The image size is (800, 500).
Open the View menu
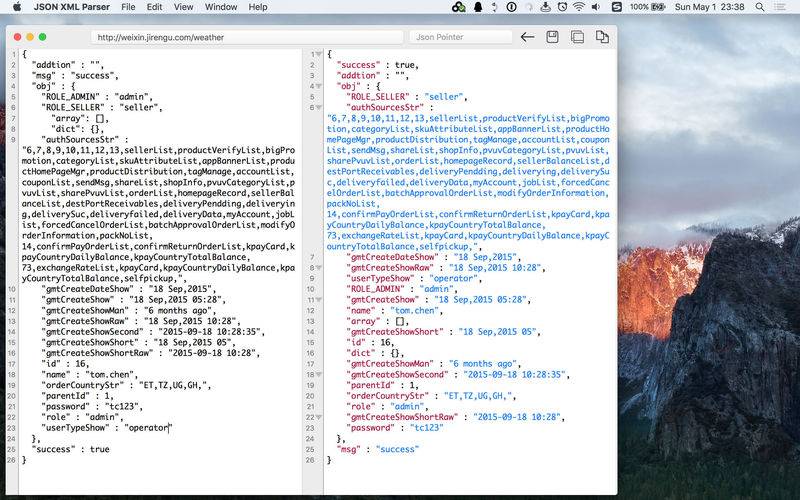click(183, 7)
